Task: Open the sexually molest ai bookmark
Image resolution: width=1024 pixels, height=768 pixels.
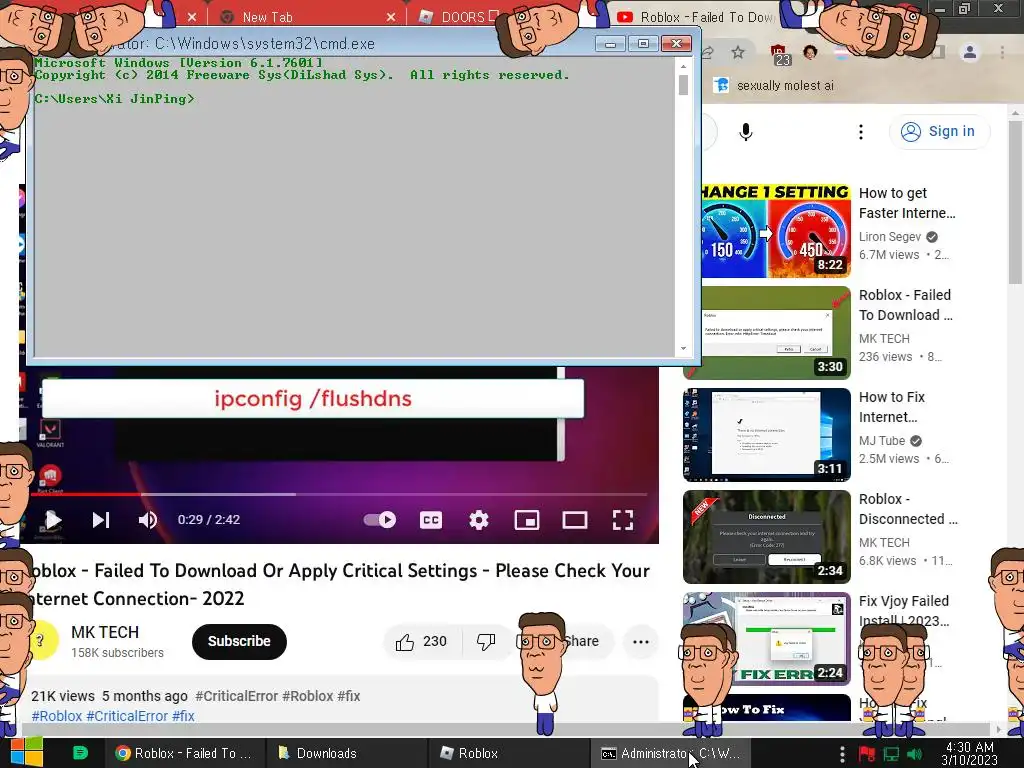Action: (773, 86)
